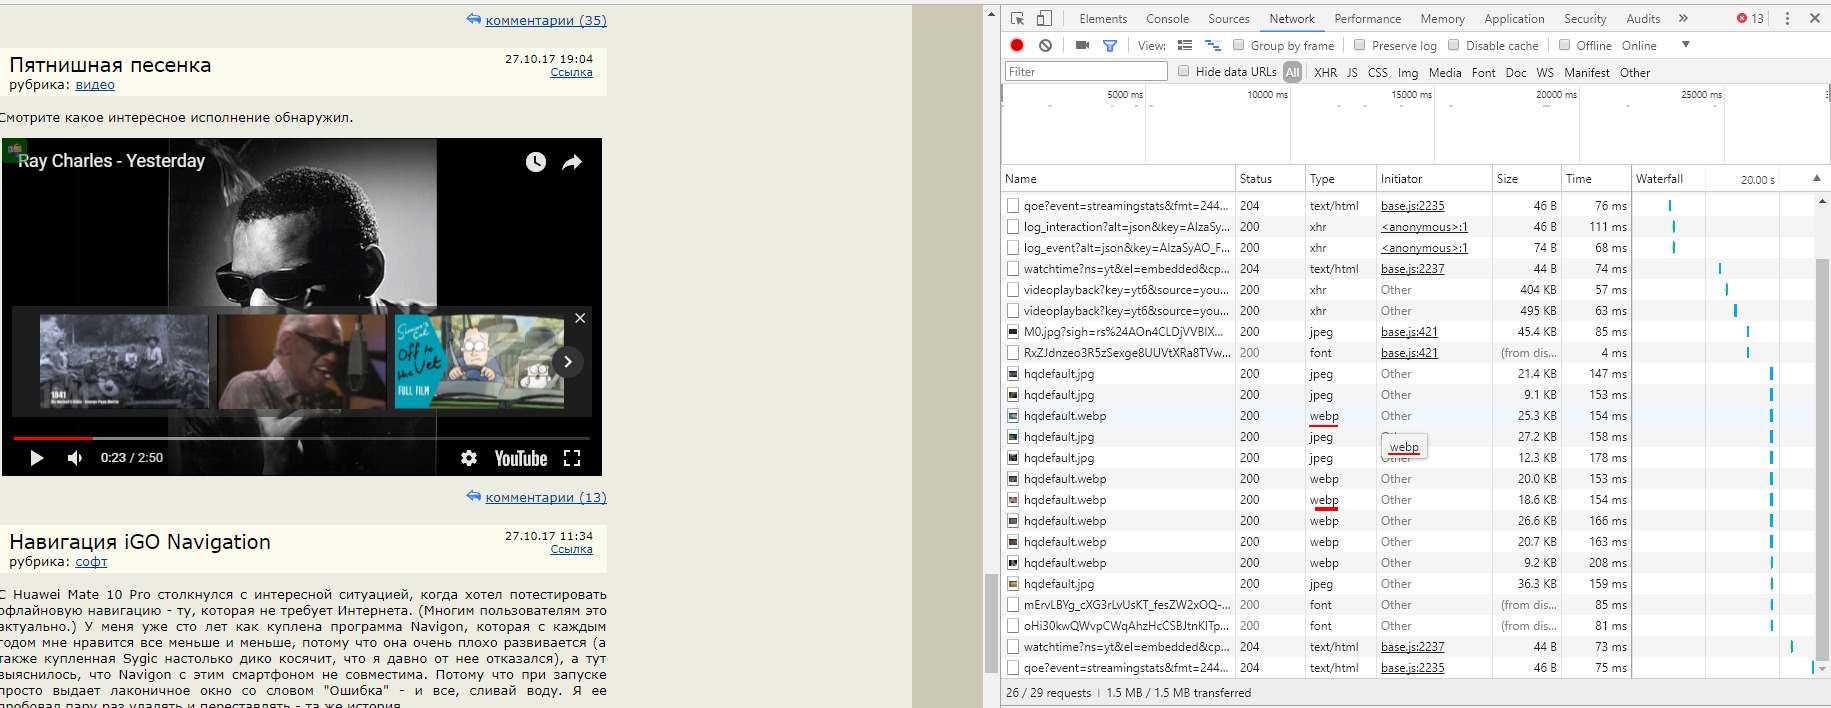The height and width of the screenshot is (708, 1831).
Task: Toggle the filter funnel icon
Action: [1110, 45]
